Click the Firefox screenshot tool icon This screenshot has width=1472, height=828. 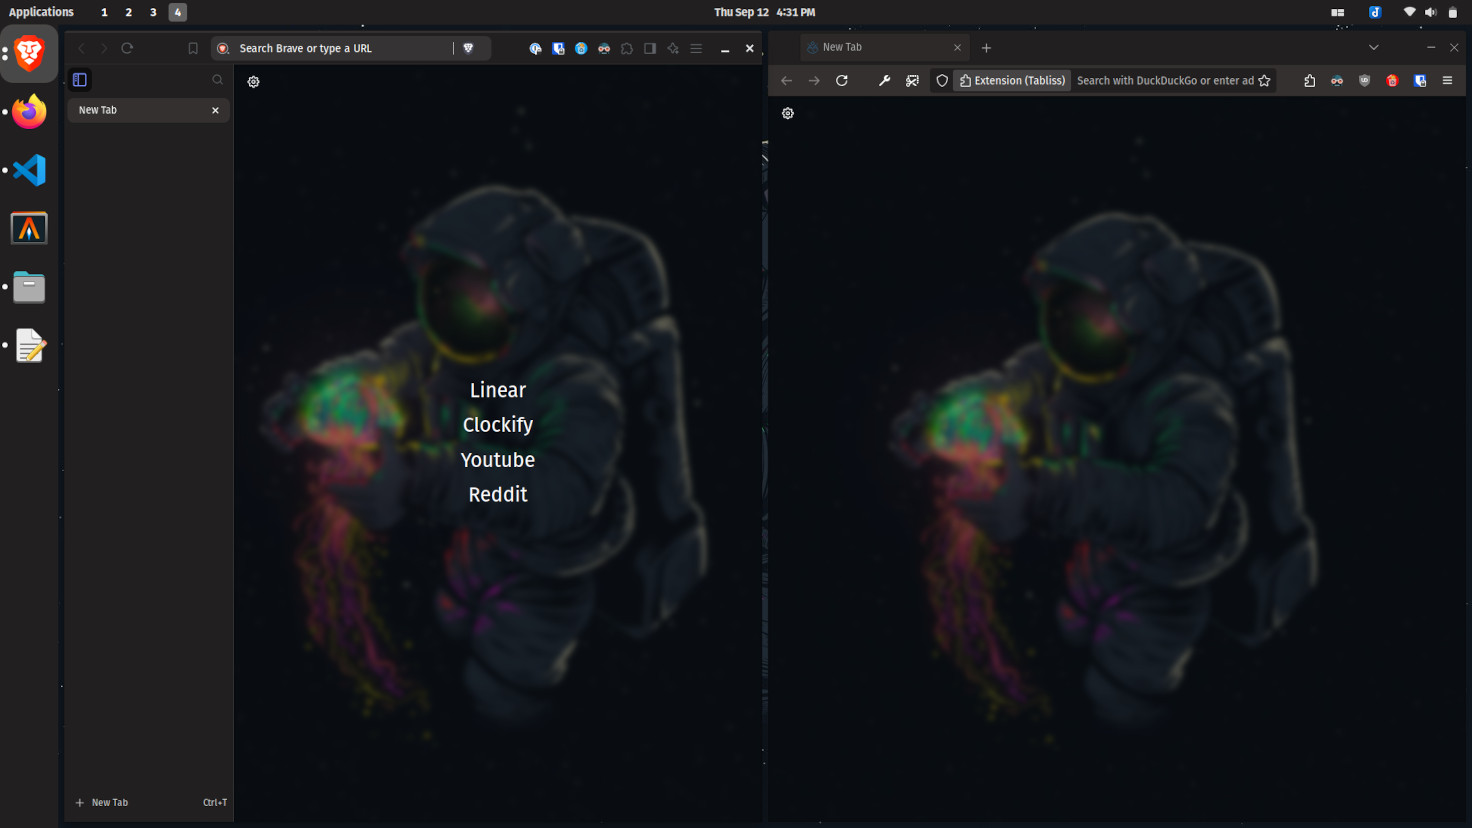(912, 81)
